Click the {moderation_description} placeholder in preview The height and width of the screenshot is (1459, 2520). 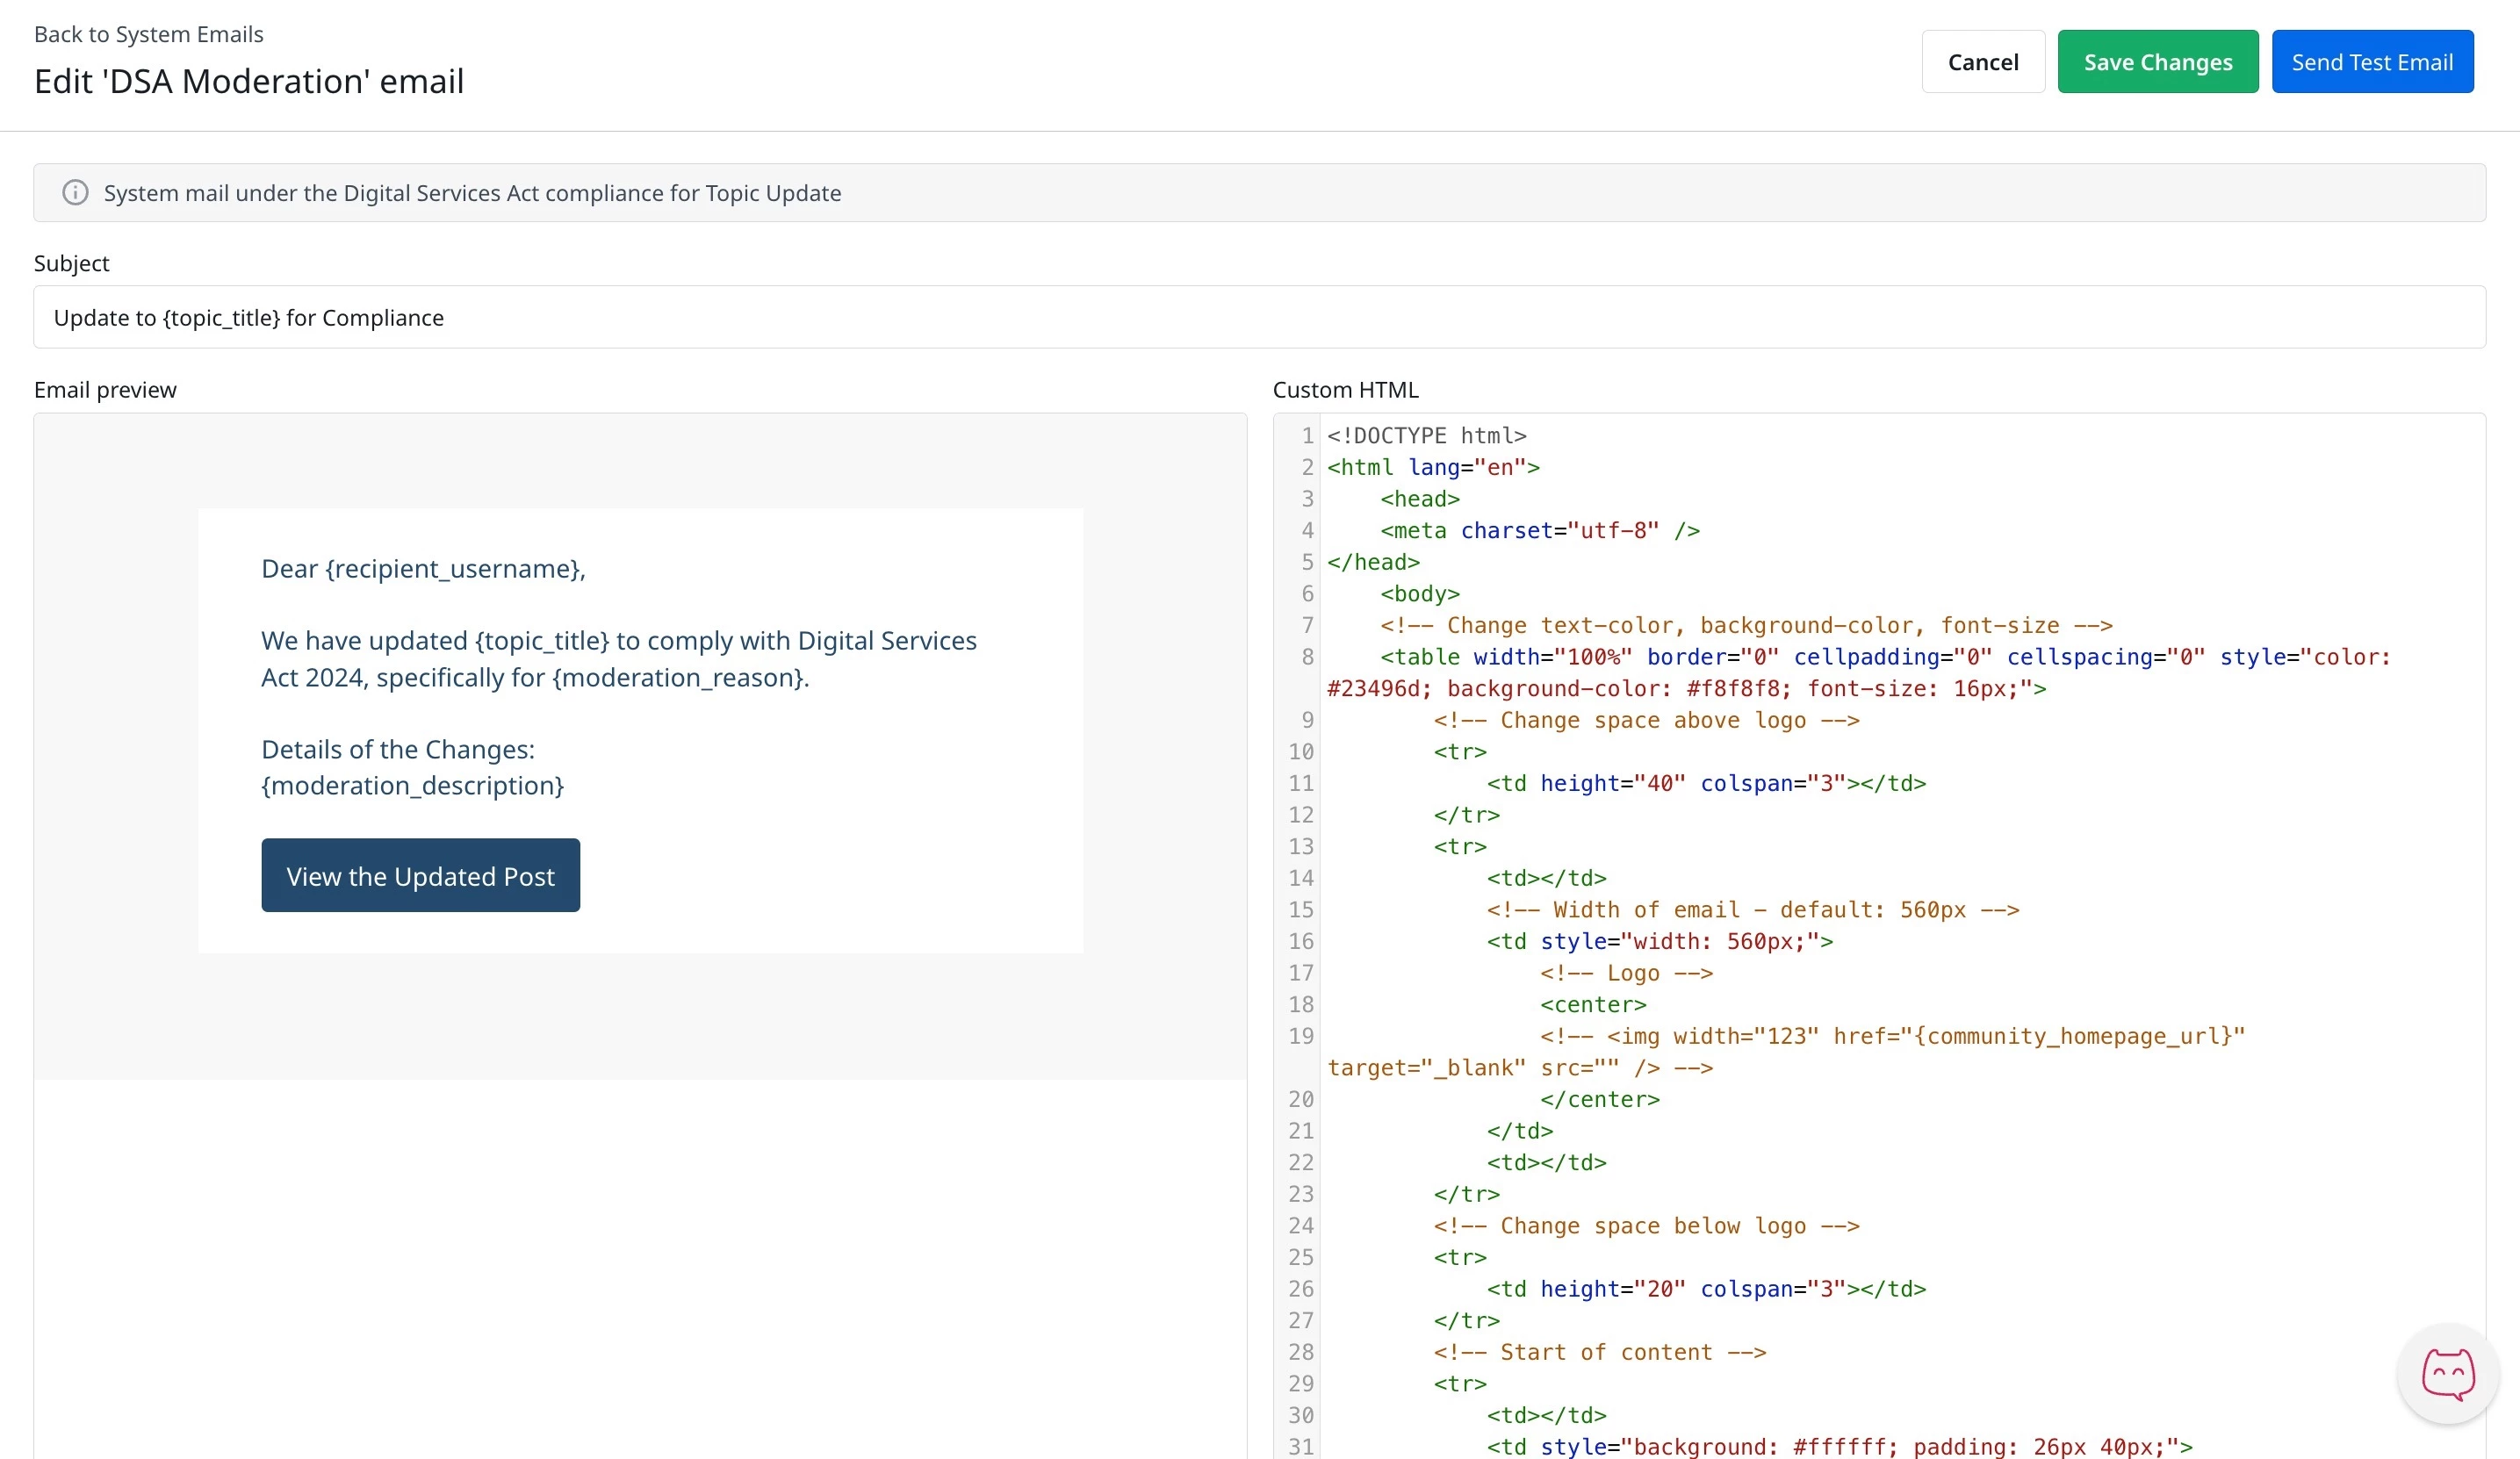[x=412, y=785]
